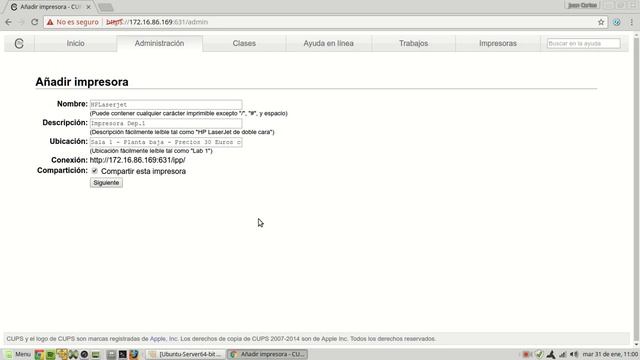Open a new browser tab
The image size is (640, 360).
(106, 7)
